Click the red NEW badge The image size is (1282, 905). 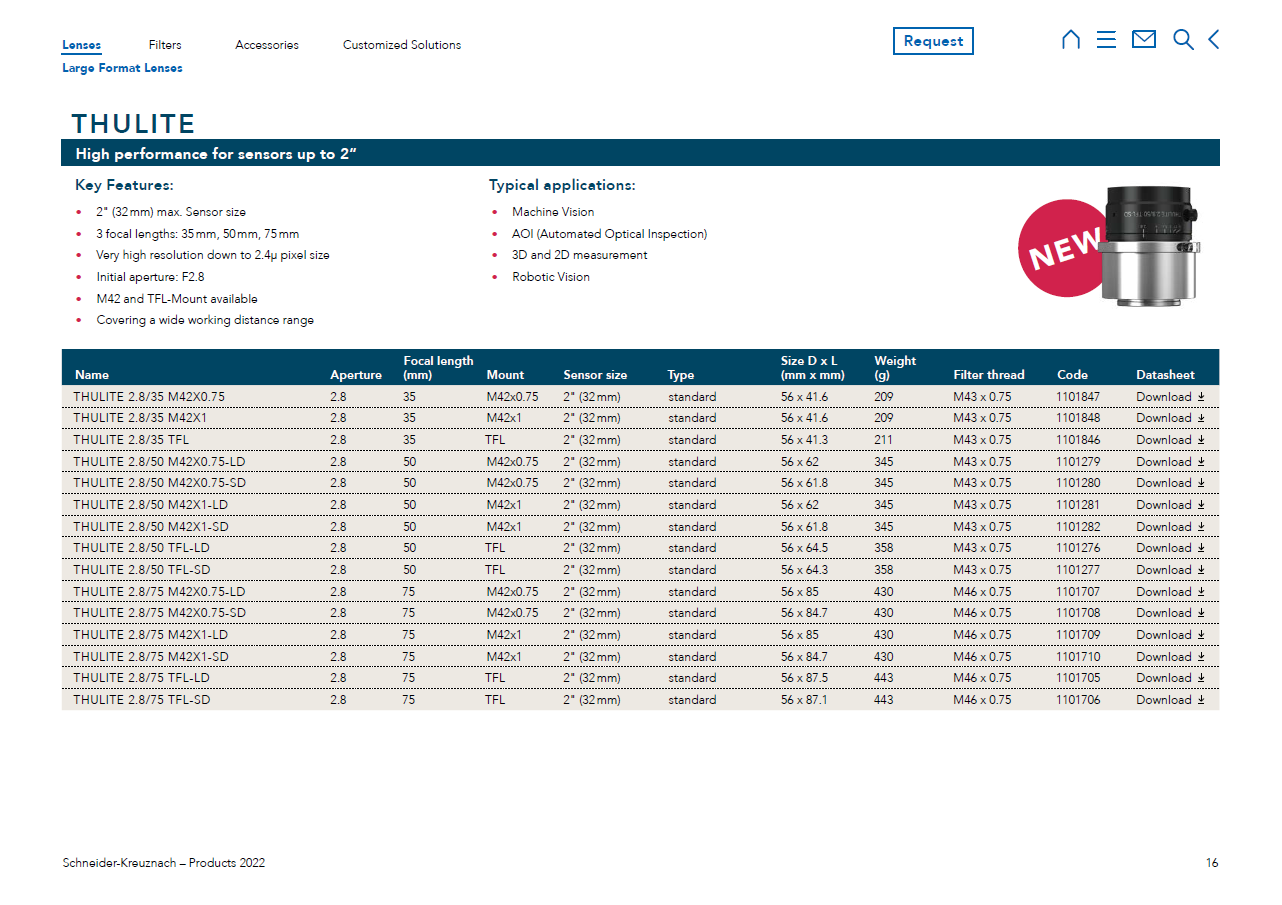pos(1062,248)
